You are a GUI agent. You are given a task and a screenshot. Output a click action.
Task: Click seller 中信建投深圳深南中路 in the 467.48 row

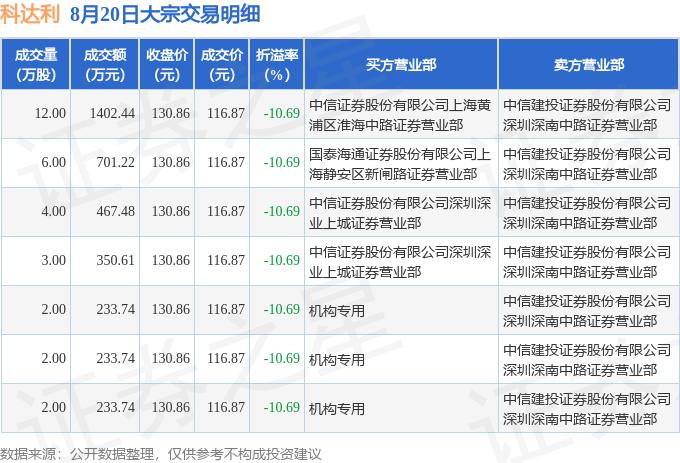pyautogui.click(x=587, y=213)
